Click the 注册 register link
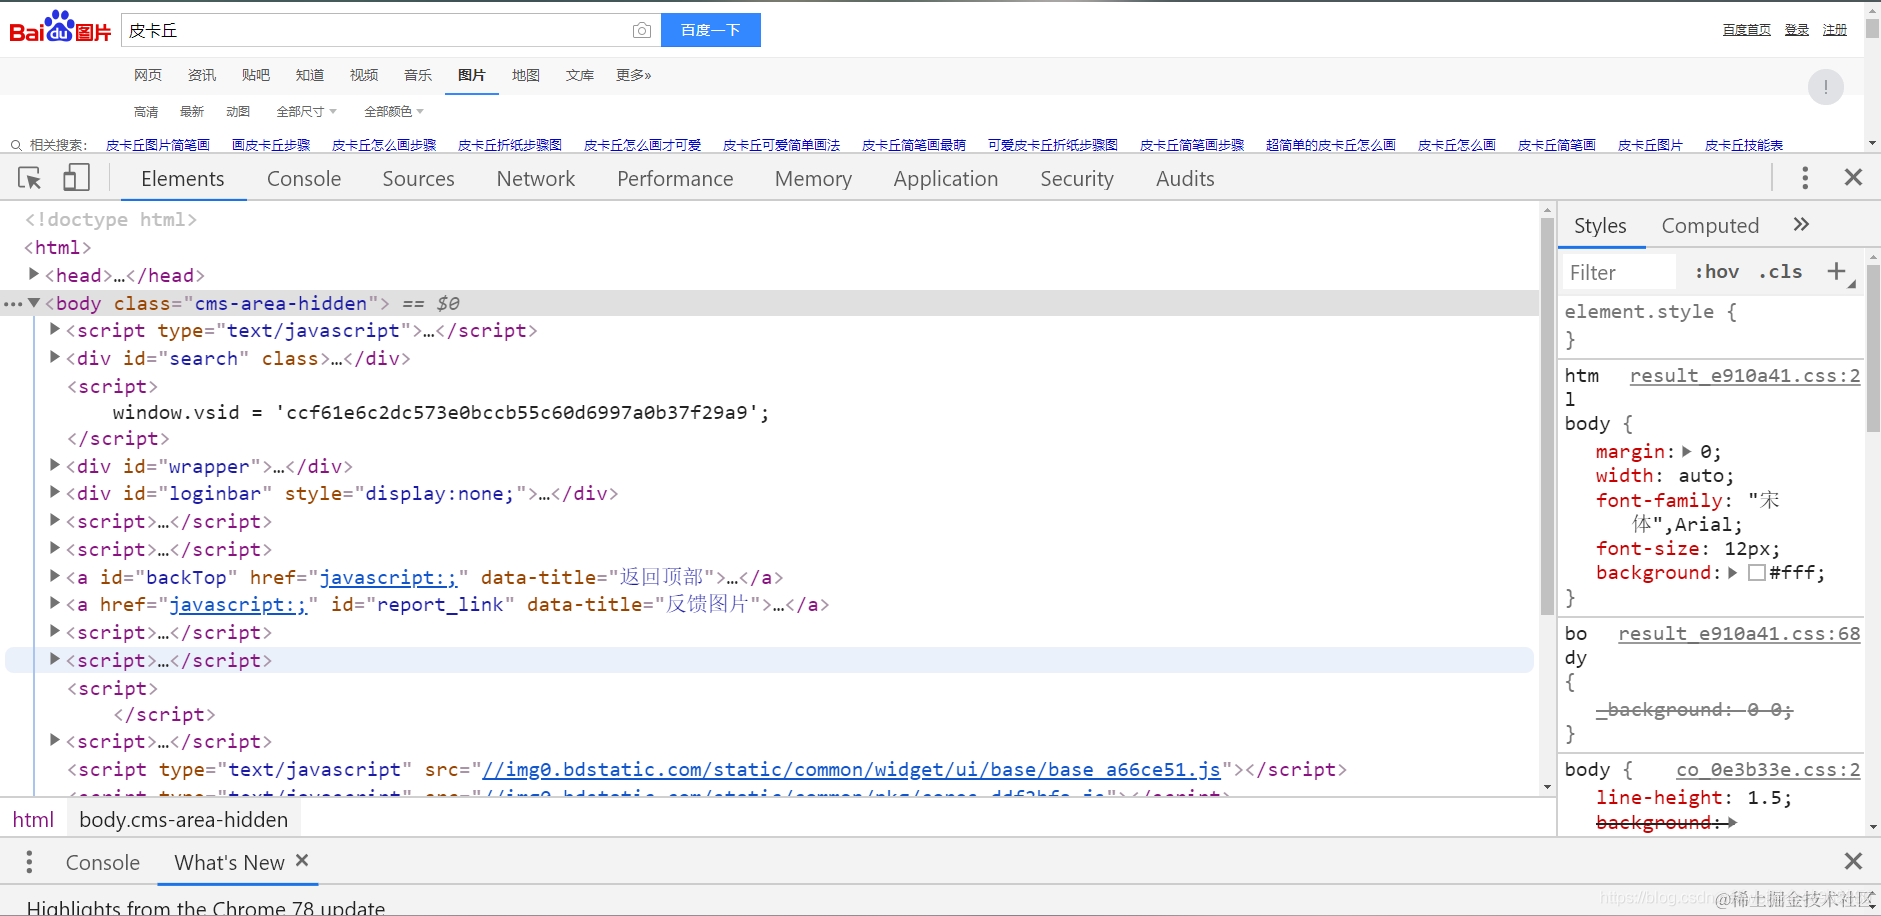The height and width of the screenshot is (916, 1881). [1835, 30]
